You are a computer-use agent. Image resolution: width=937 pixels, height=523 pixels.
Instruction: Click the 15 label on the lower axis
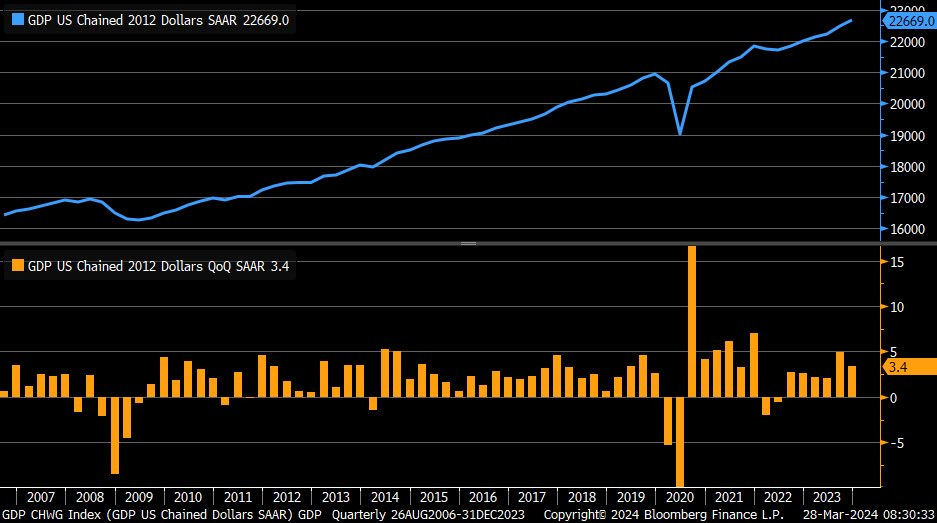pos(898,262)
